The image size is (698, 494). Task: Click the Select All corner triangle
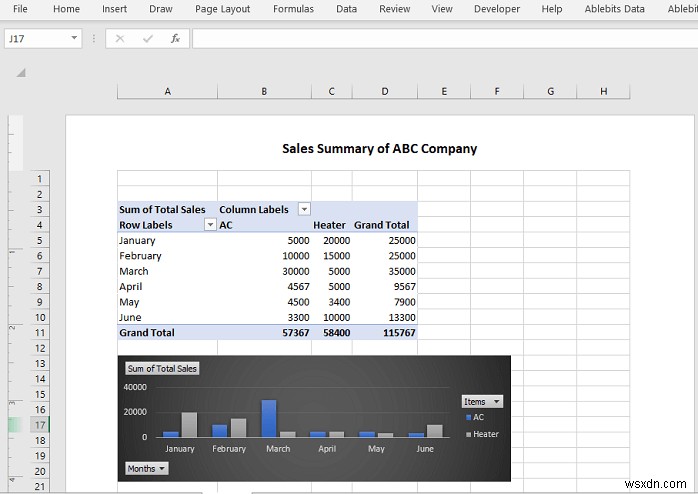[21, 73]
